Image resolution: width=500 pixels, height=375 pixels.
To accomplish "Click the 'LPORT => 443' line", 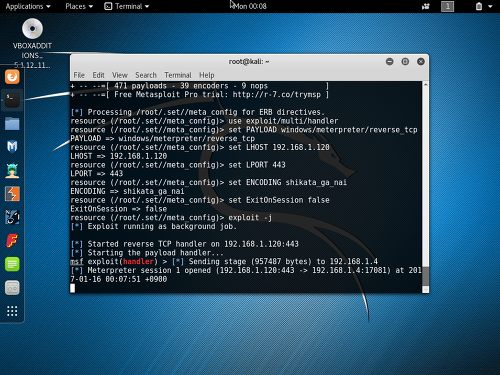I will (97, 174).
